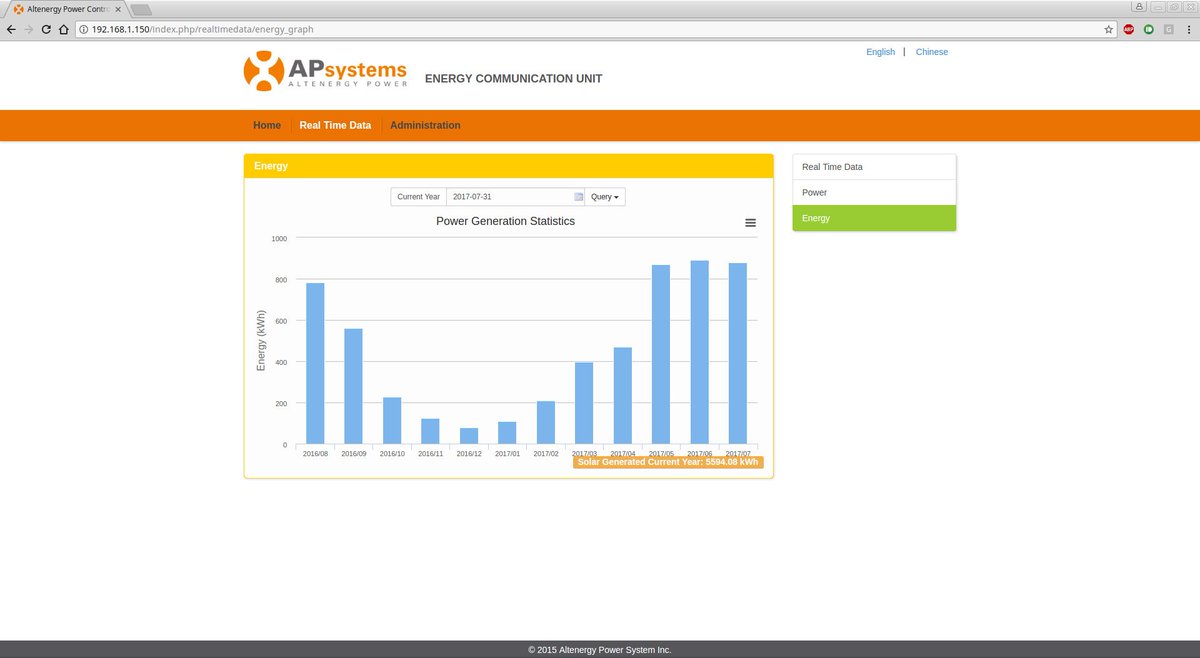The height and width of the screenshot is (658, 1200).
Task: Click the green extension icon in toolbar
Action: click(1149, 29)
